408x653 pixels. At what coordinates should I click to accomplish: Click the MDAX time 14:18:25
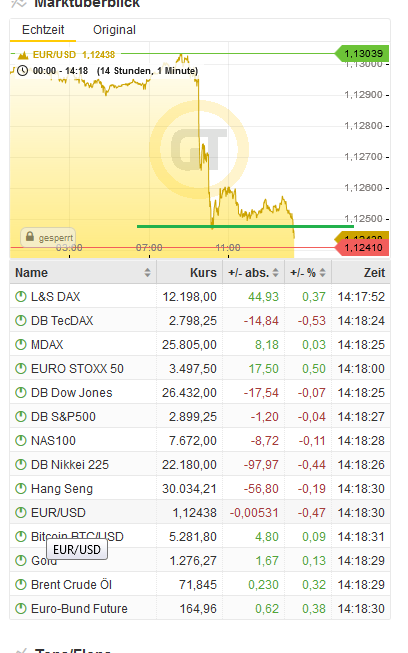pyautogui.click(x=361, y=345)
